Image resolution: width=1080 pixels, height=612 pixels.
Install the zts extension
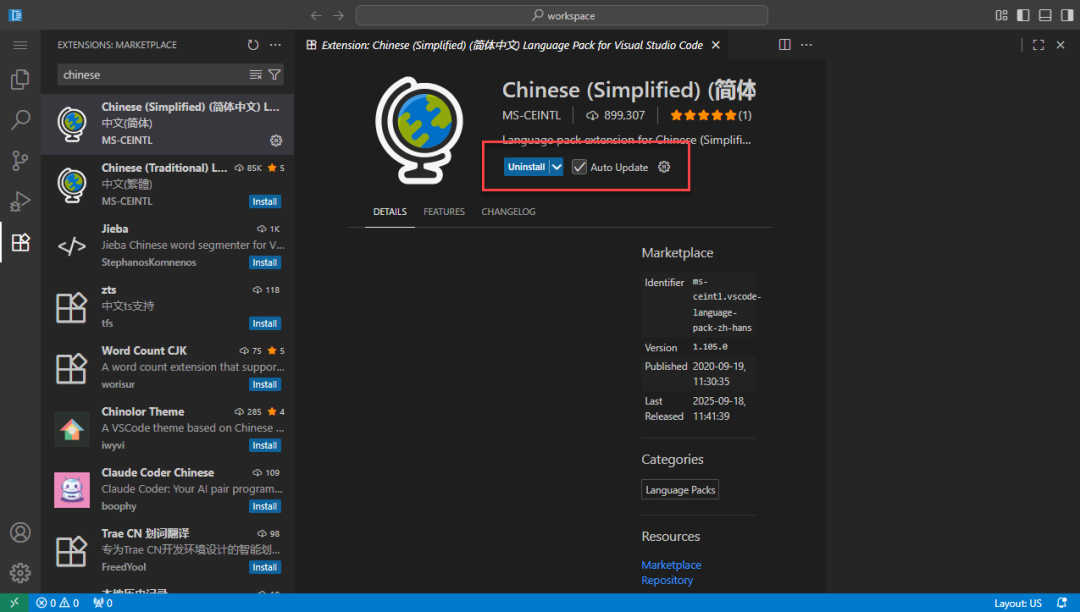[264, 324]
